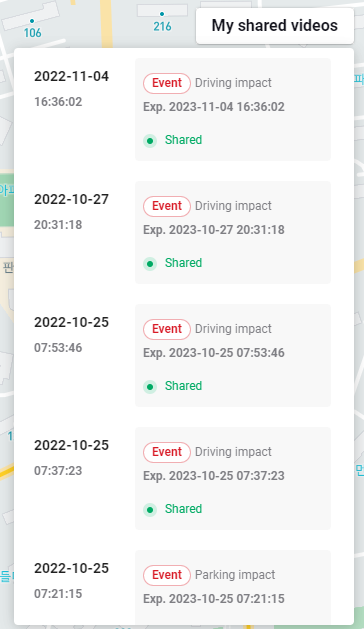Open shared video card expiring 2023-11-04 16:36:02
Image resolution: width=364 pixels, height=629 pixels.
pos(233,110)
